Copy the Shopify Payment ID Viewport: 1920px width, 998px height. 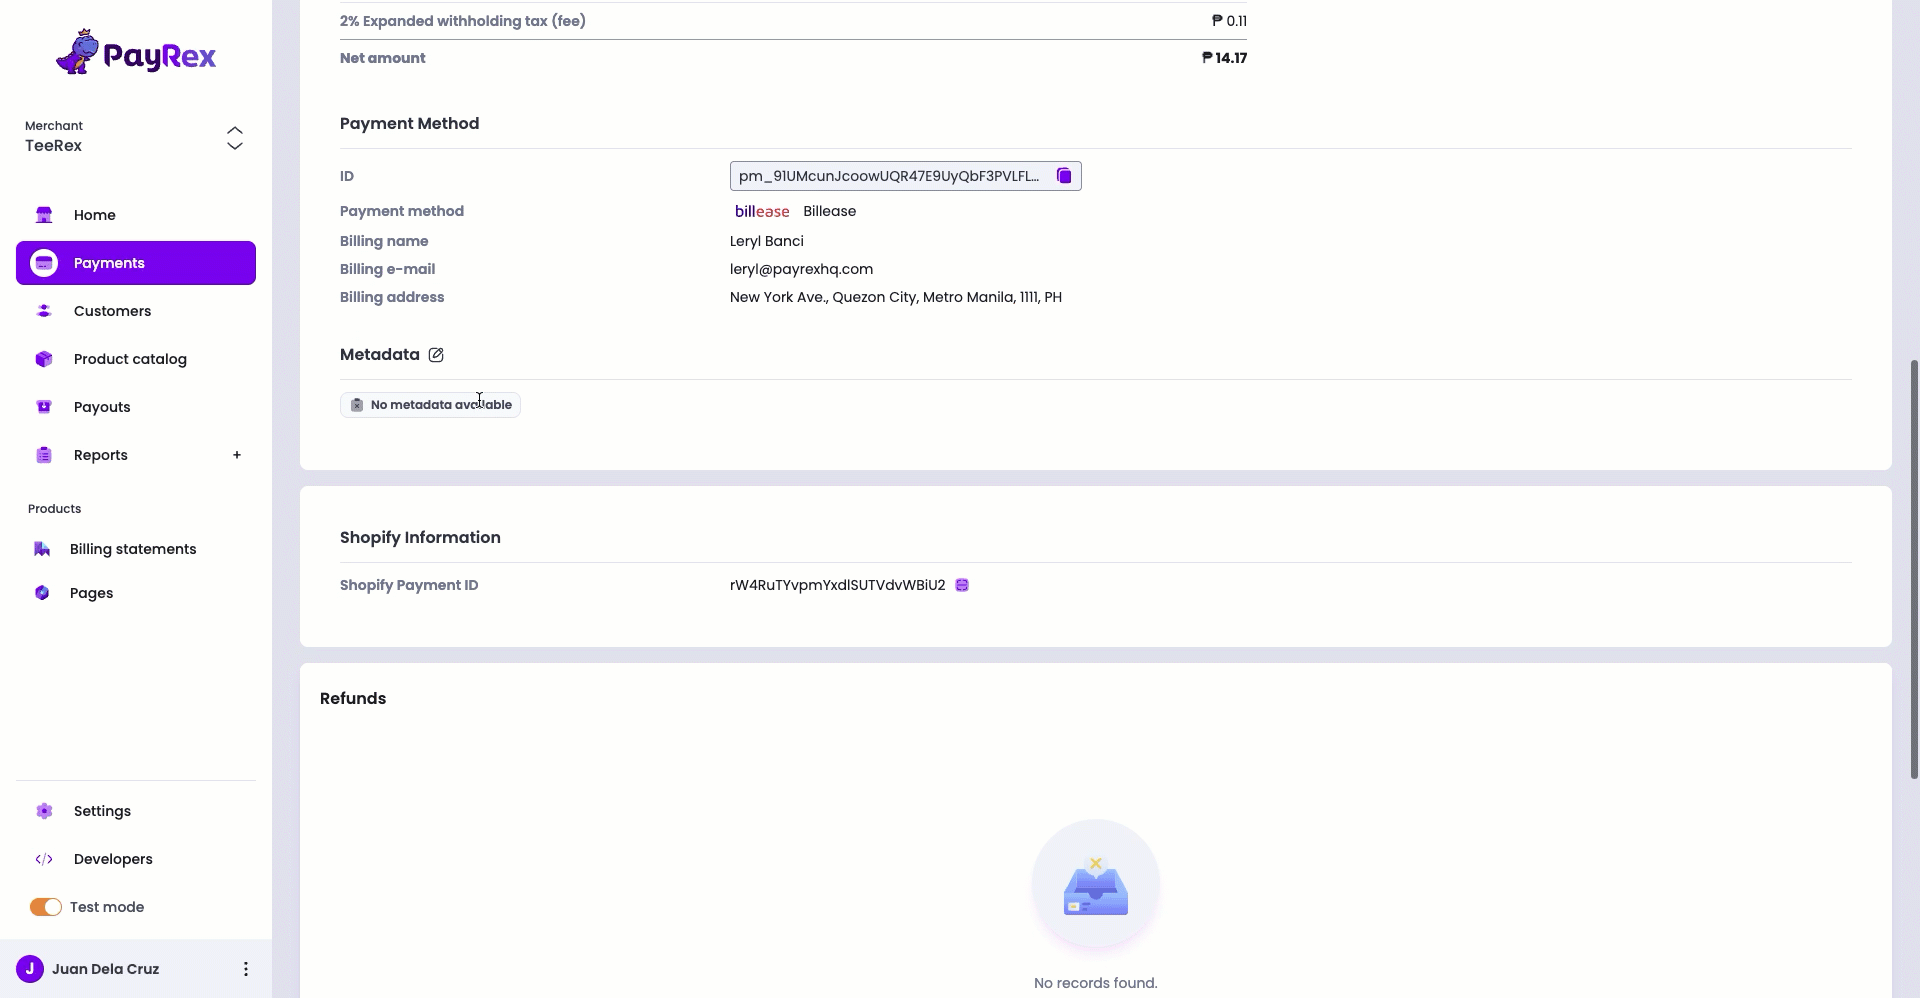pyautogui.click(x=961, y=585)
